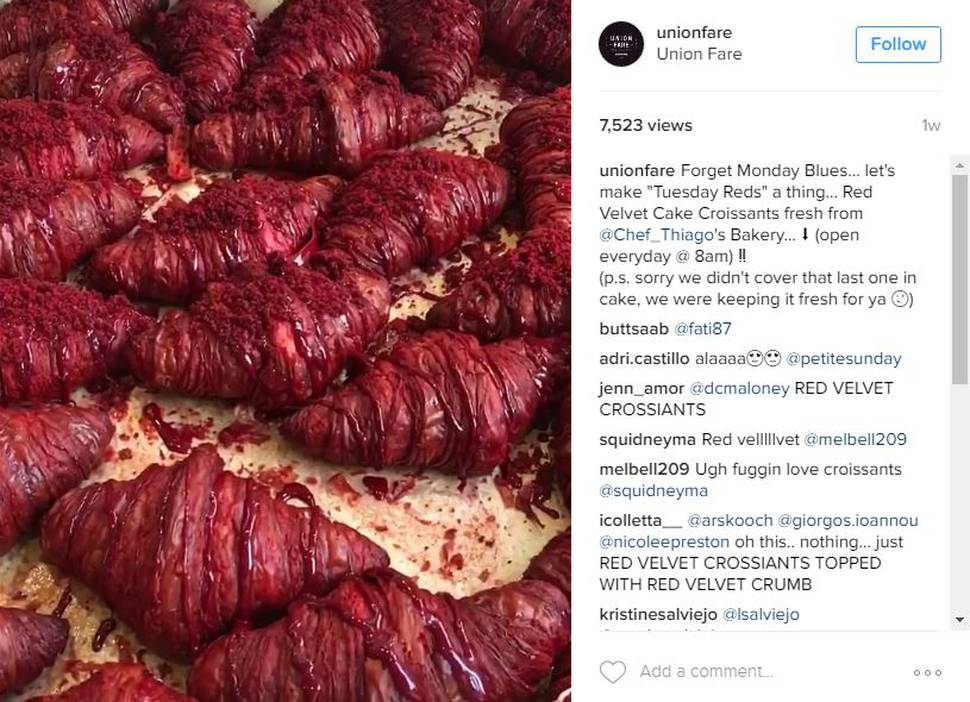Click the scrollbar down arrow
970x702 pixels.
click(x=959, y=619)
